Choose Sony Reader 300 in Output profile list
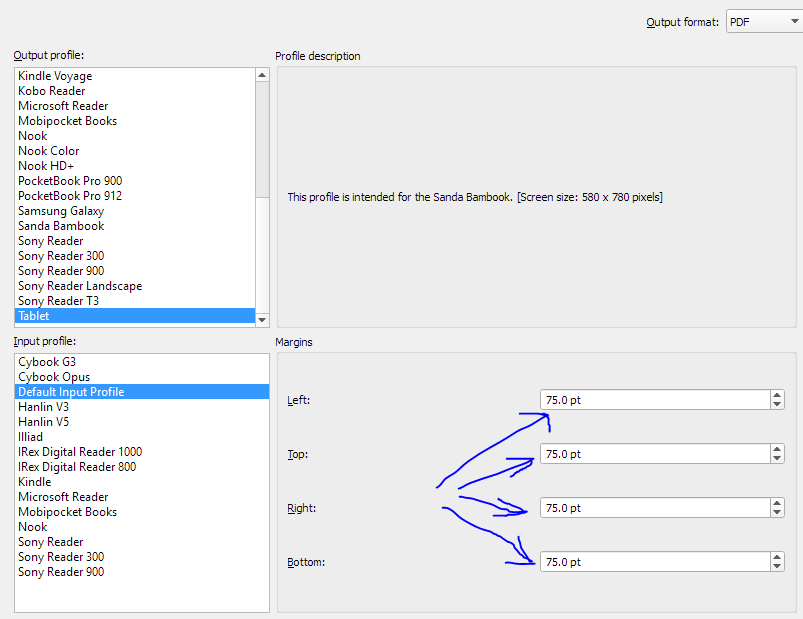This screenshot has width=803, height=619. [135, 255]
